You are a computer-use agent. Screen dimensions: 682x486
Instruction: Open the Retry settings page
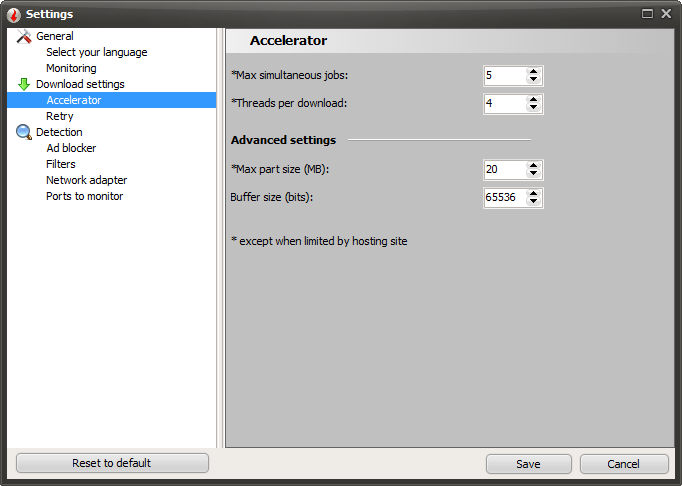[x=60, y=116]
